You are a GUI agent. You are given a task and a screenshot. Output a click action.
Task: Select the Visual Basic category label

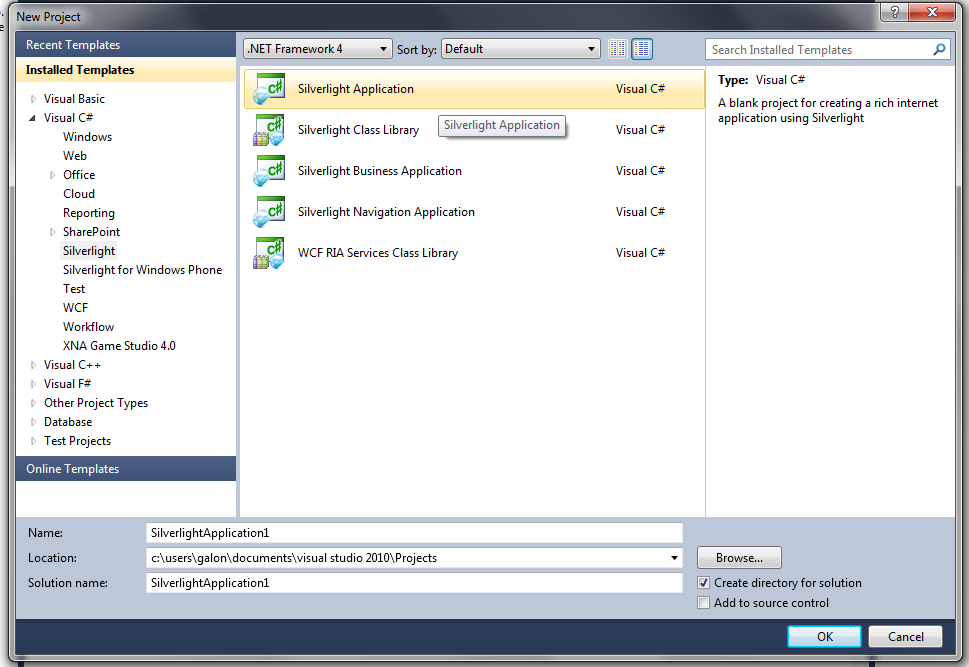tap(74, 99)
